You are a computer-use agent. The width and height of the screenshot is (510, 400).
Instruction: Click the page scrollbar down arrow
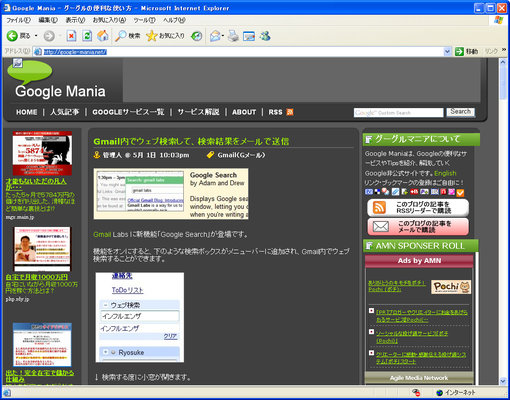coord(503,381)
